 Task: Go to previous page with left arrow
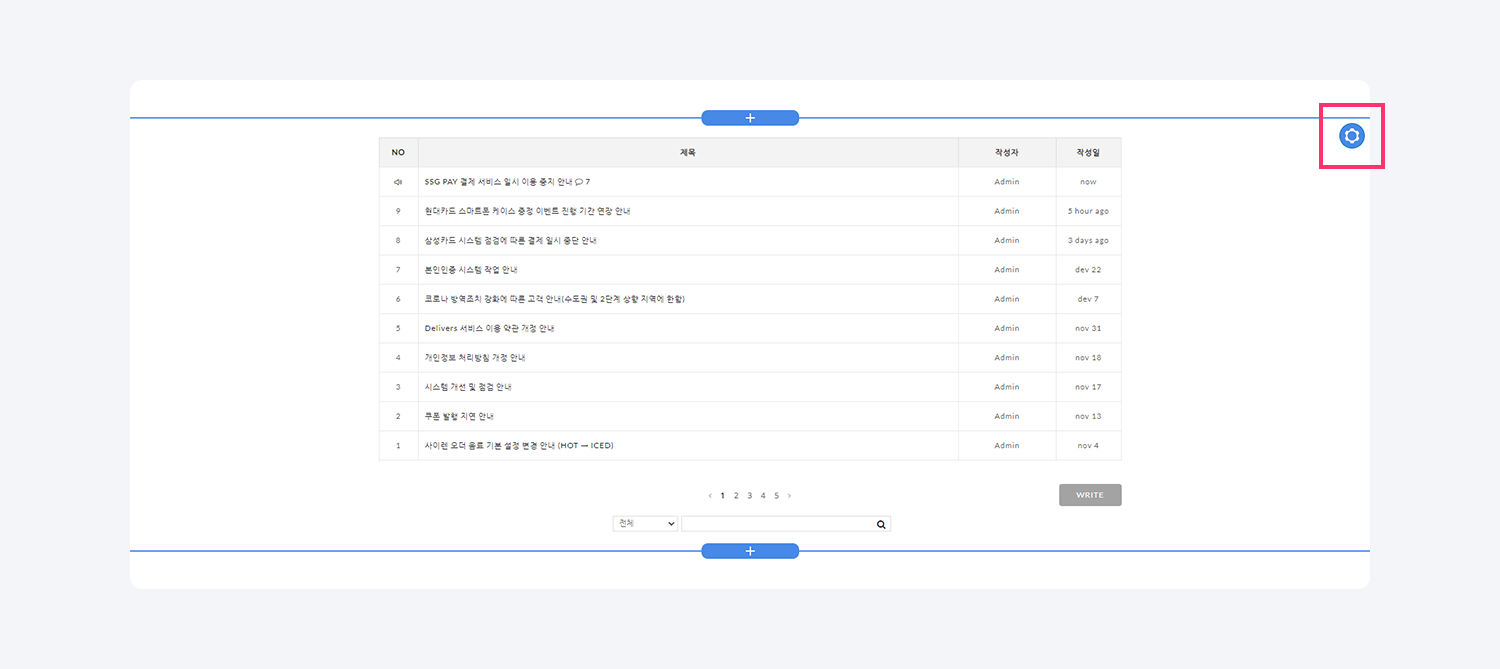[710, 496]
